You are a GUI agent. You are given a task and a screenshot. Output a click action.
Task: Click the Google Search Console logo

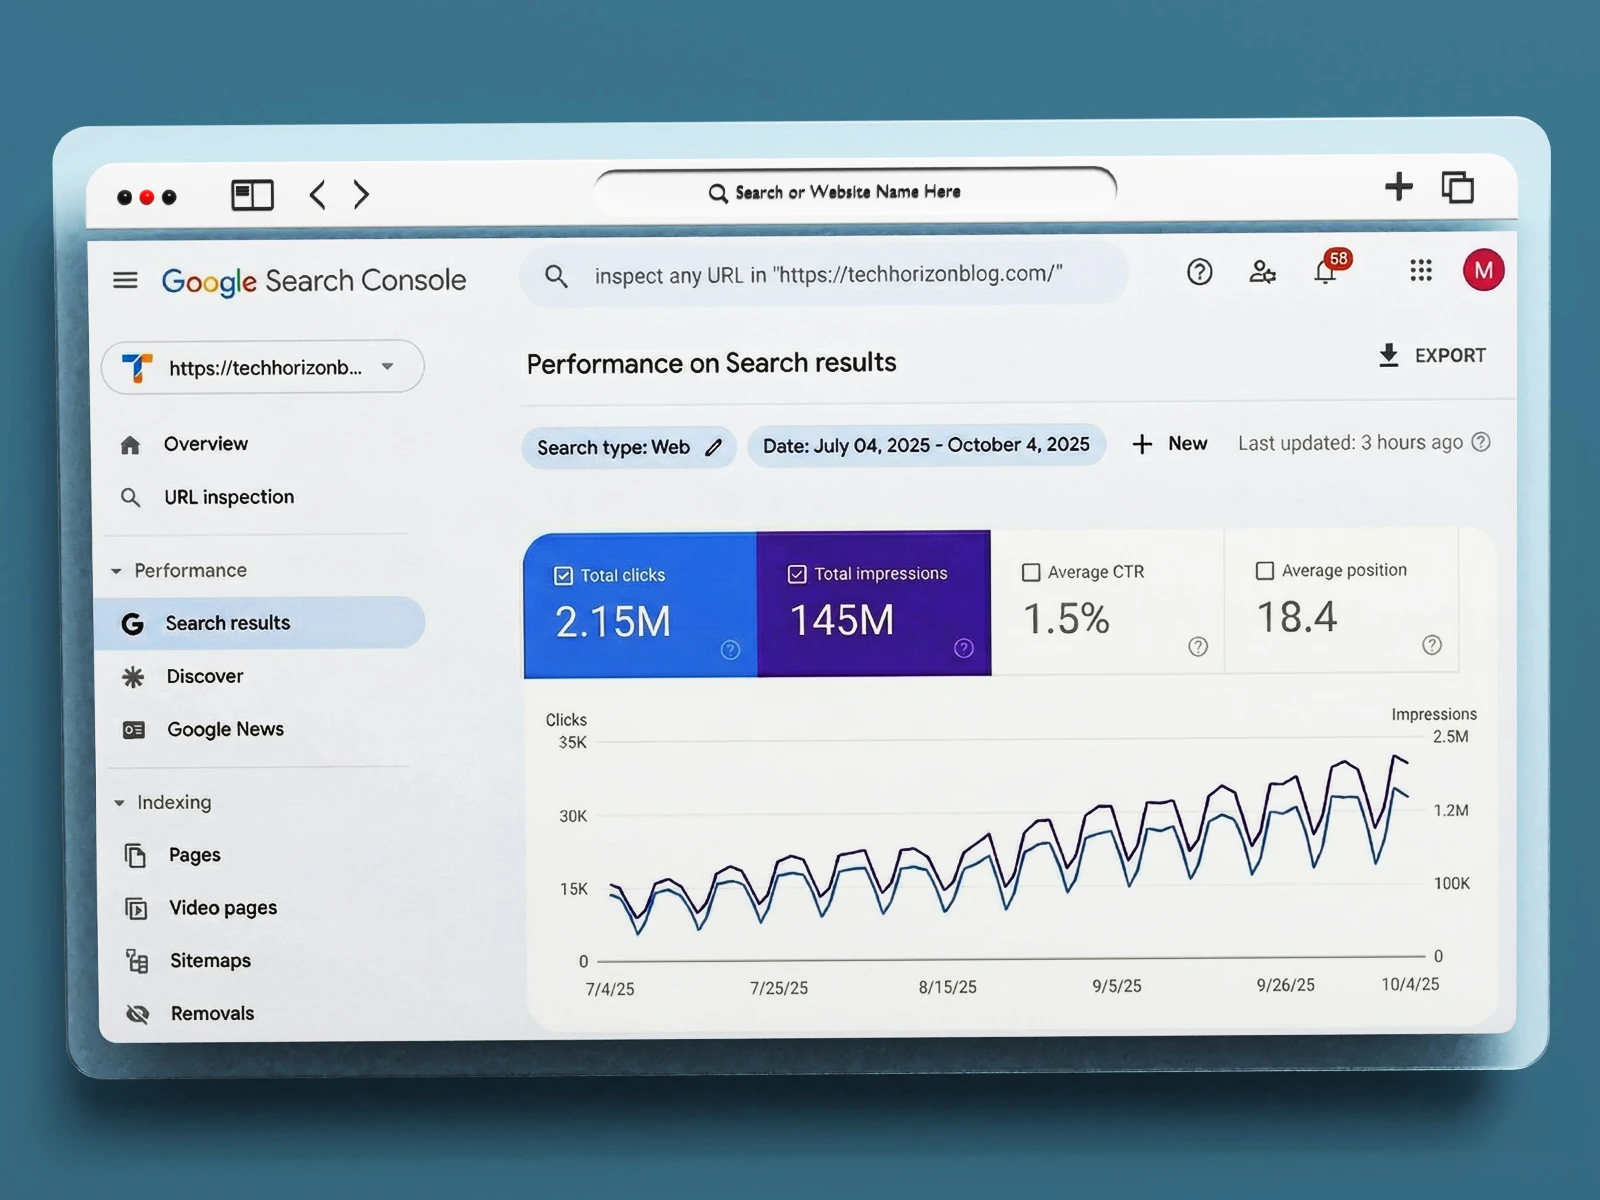click(314, 281)
